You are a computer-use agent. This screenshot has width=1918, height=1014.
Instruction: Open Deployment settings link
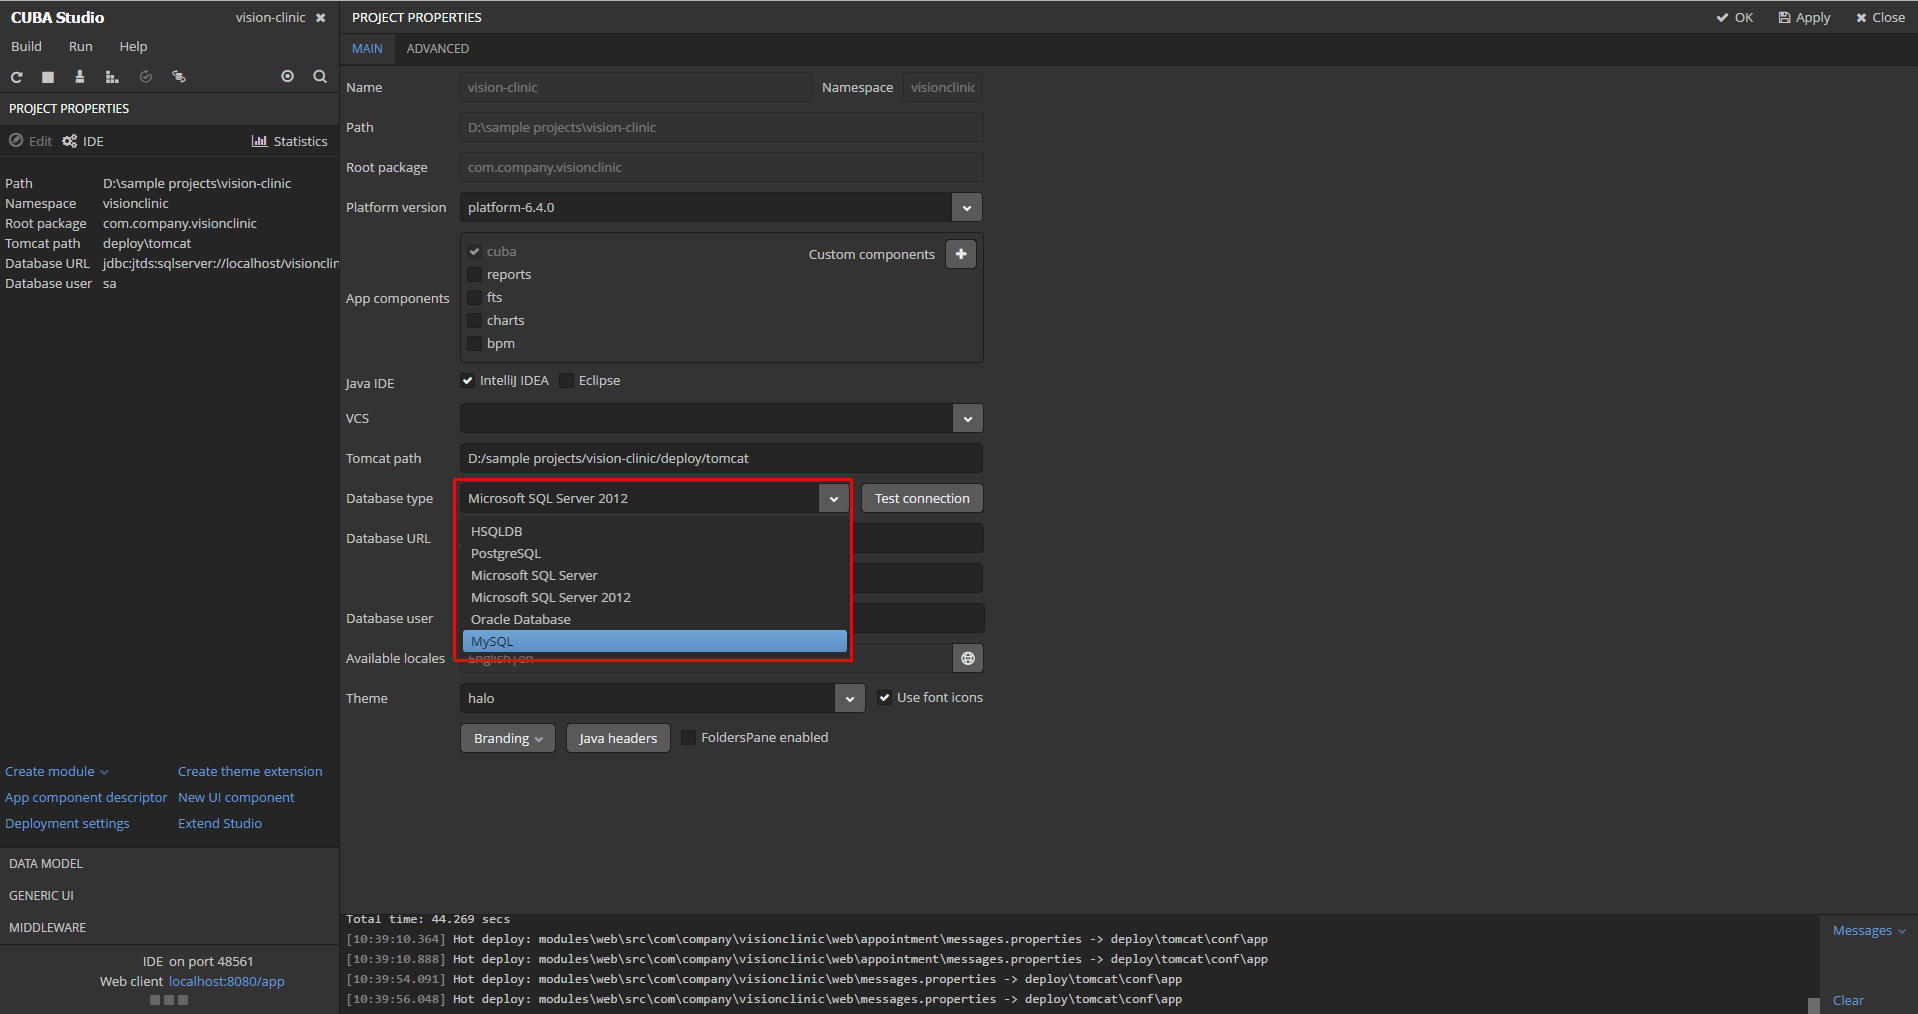[x=67, y=824]
